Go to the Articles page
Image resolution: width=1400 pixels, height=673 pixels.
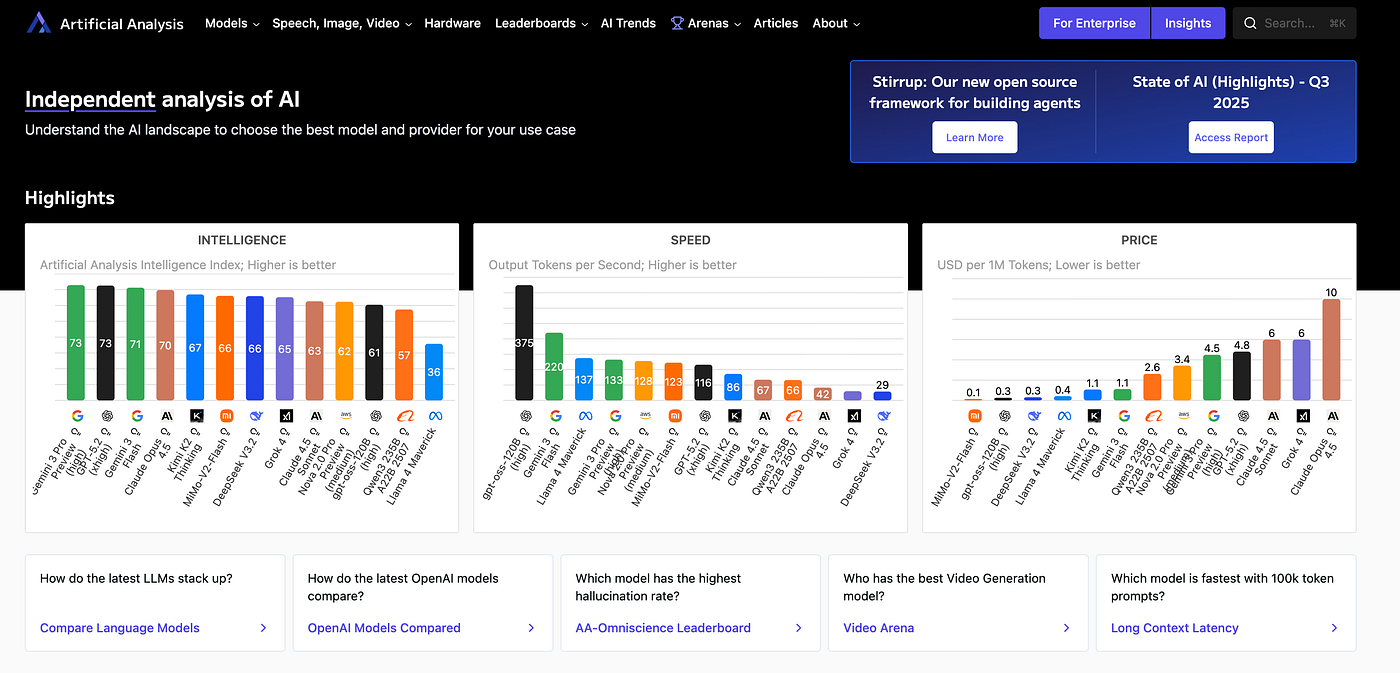pos(776,23)
